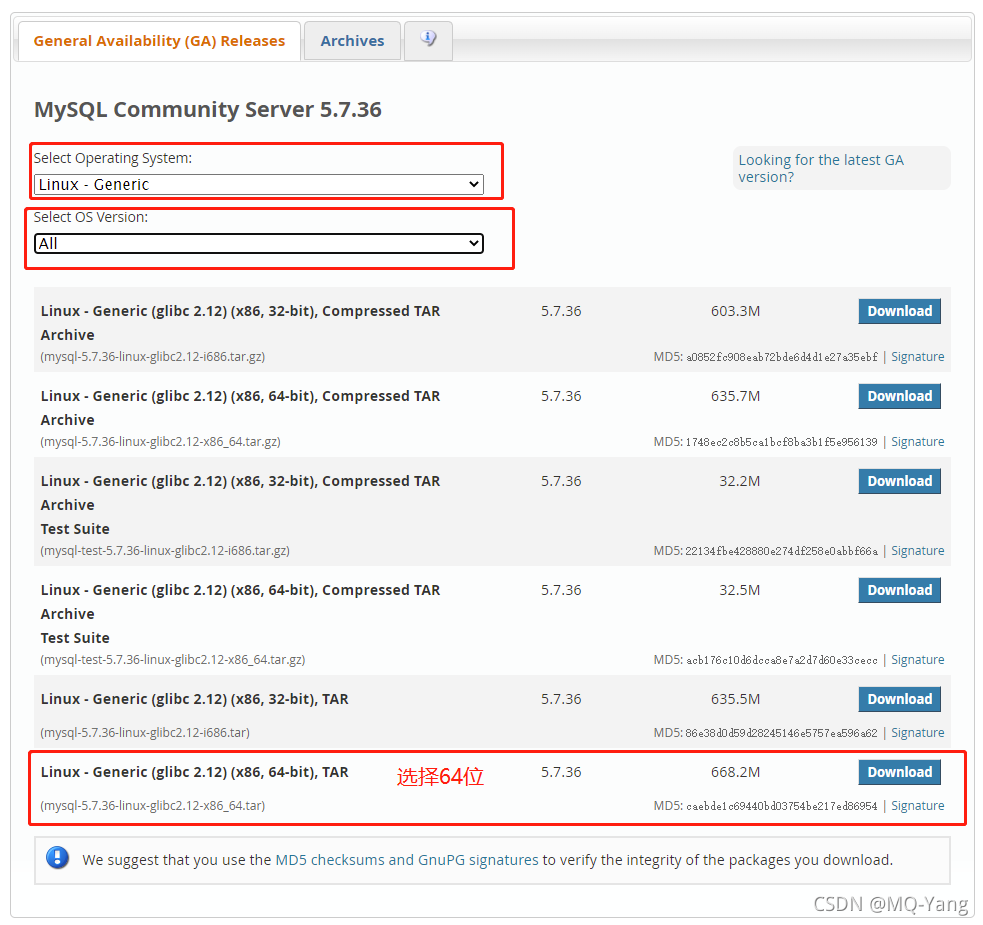This screenshot has width=983, height=925.
Task: Open Signature for mysql-test i686 archive
Action: 917,551
